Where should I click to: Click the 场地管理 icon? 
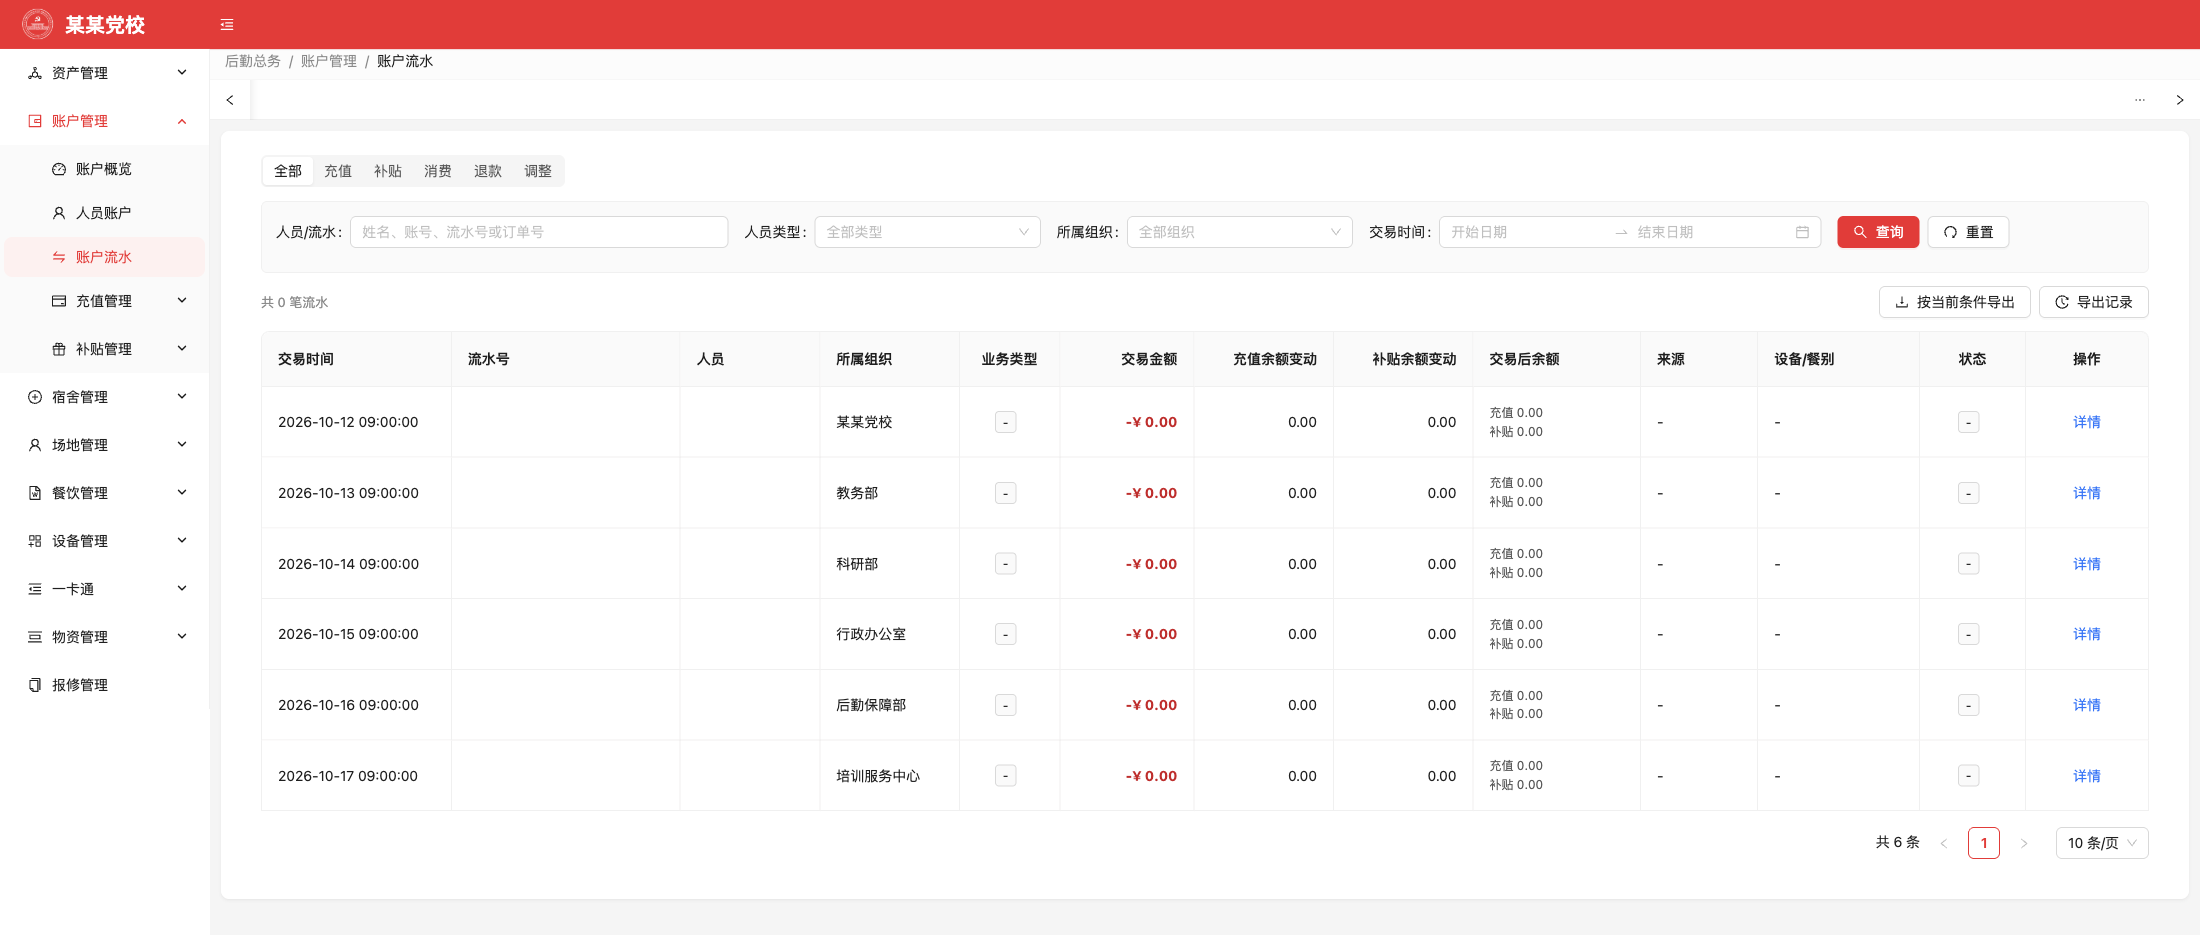point(35,445)
